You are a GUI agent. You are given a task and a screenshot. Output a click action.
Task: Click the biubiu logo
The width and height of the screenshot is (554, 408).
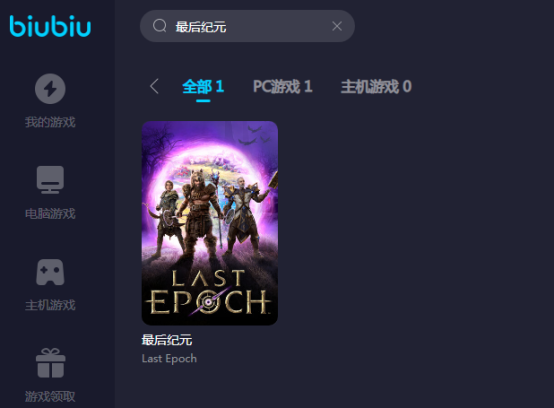tap(50, 26)
